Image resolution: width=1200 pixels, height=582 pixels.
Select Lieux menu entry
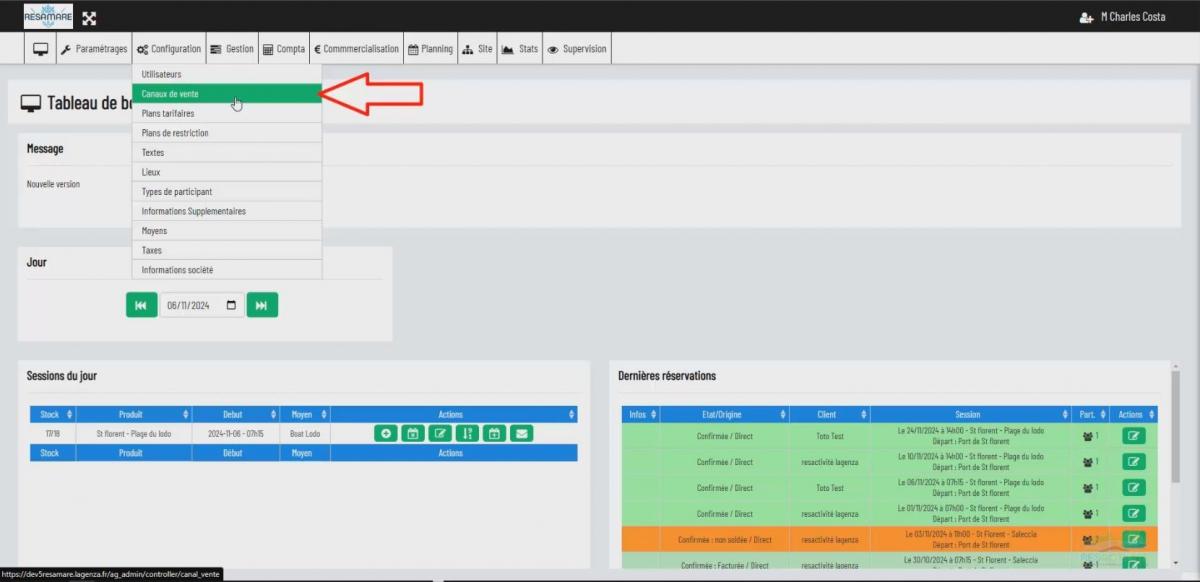click(227, 172)
